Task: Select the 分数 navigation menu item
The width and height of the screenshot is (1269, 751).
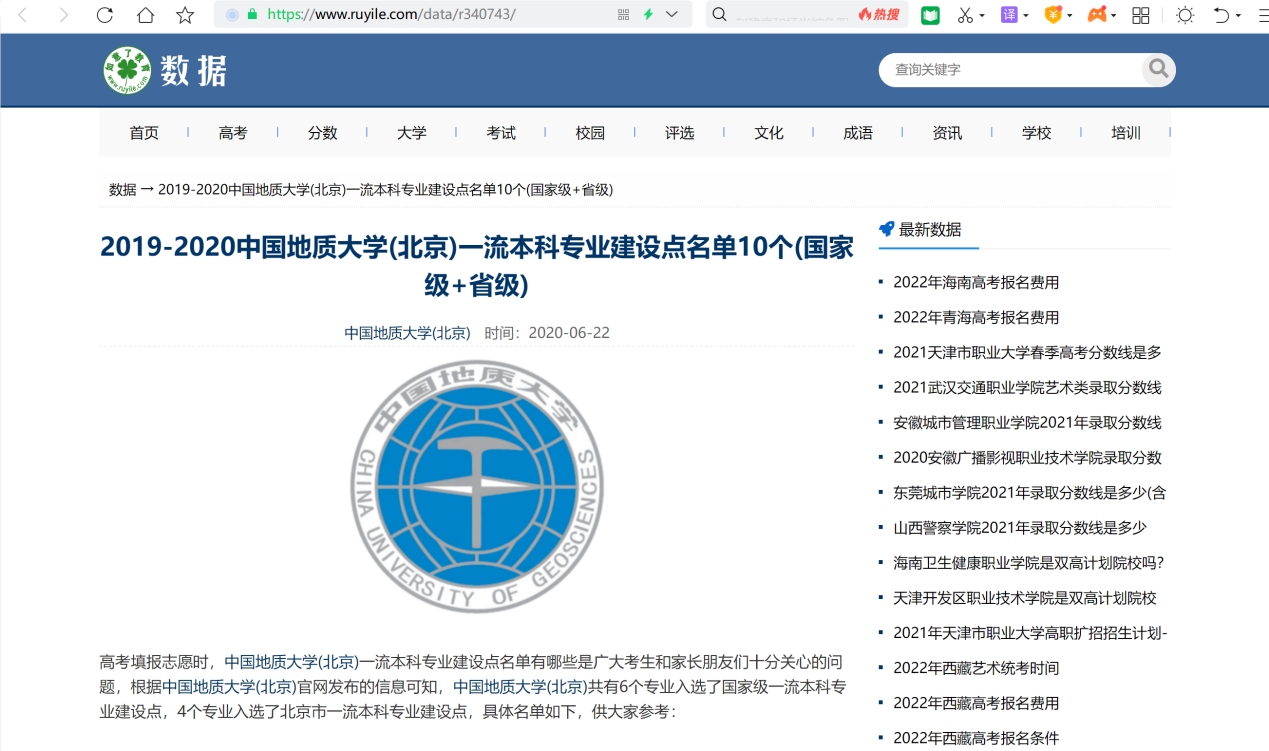Action: [x=322, y=133]
